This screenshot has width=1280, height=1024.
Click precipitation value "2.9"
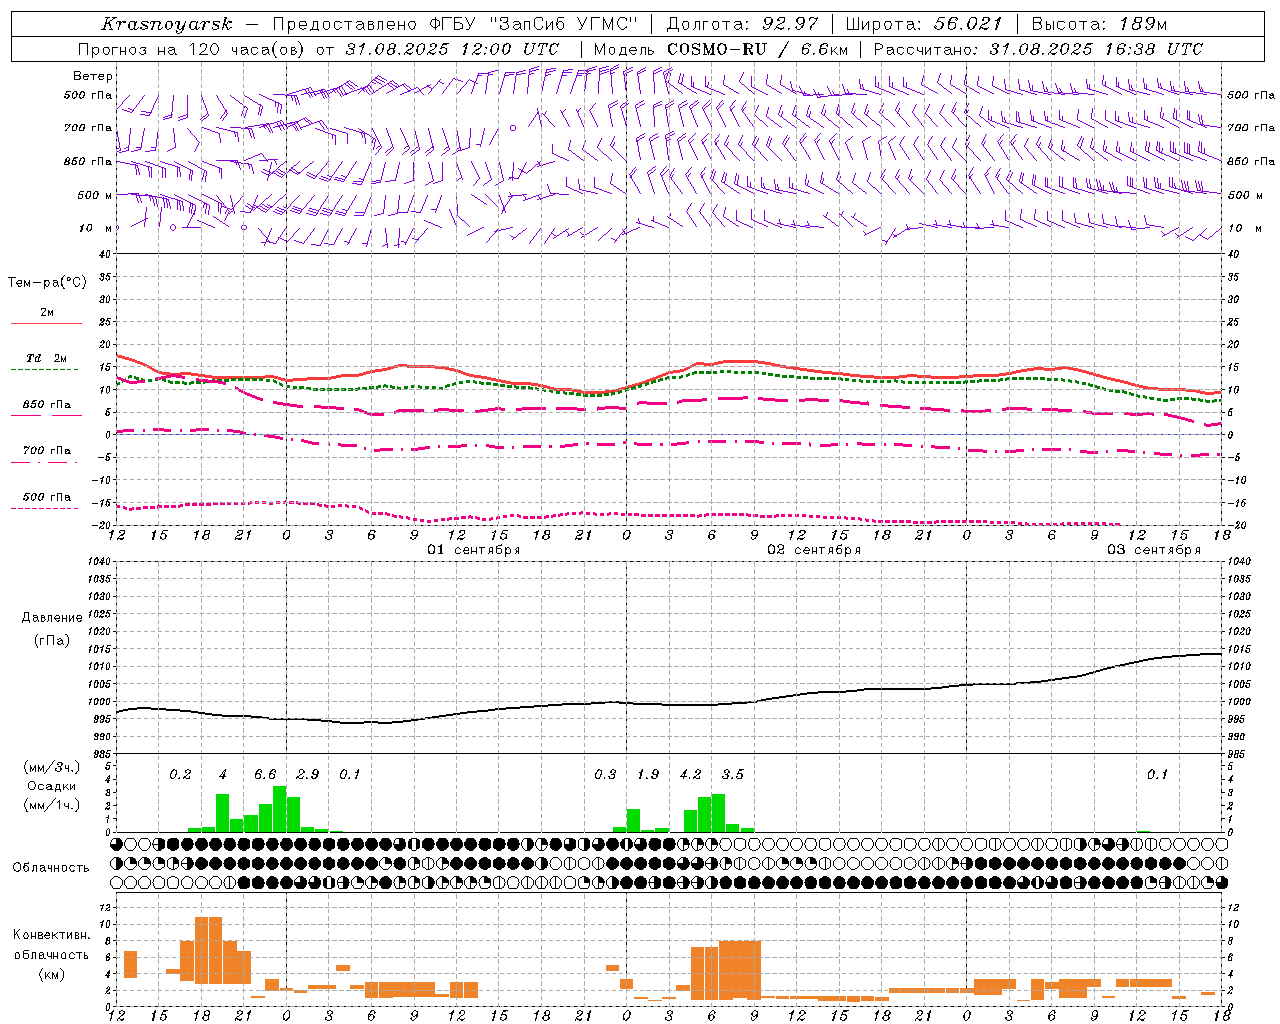tap(308, 775)
